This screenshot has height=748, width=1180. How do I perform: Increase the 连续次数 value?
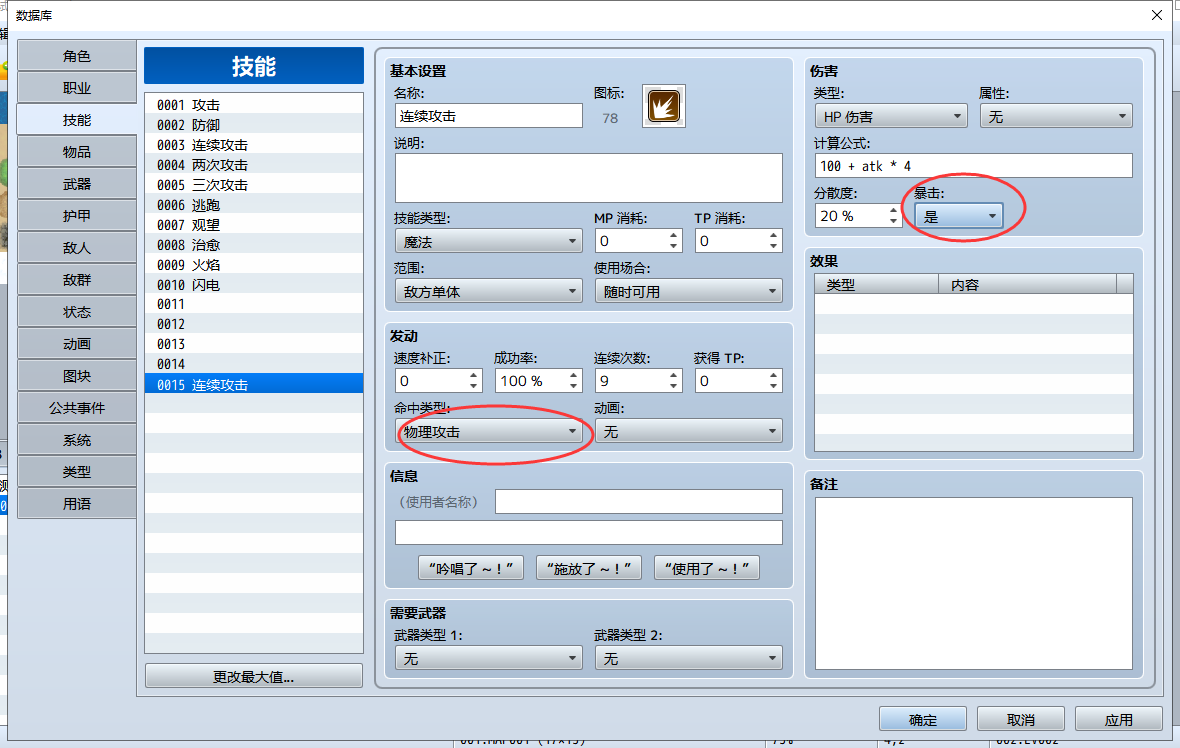coord(674,376)
